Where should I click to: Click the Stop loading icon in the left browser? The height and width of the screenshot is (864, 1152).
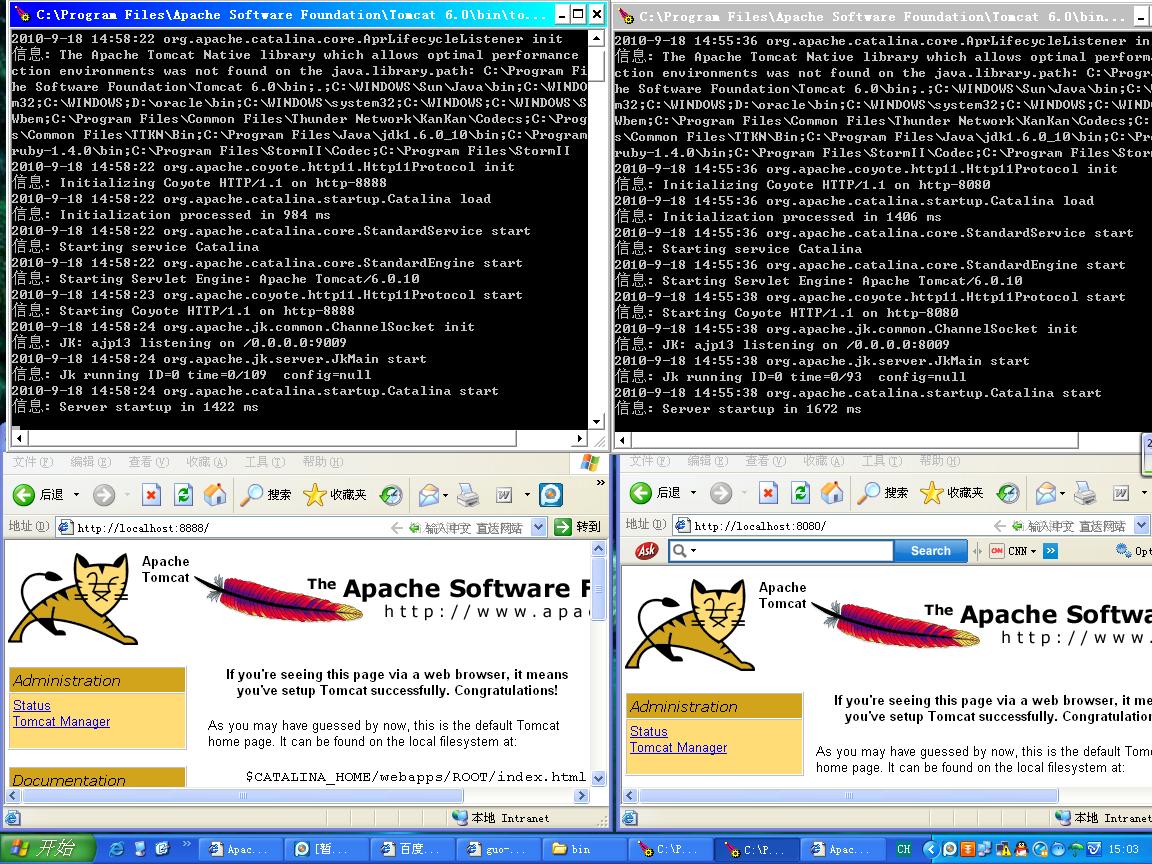point(152,494)
